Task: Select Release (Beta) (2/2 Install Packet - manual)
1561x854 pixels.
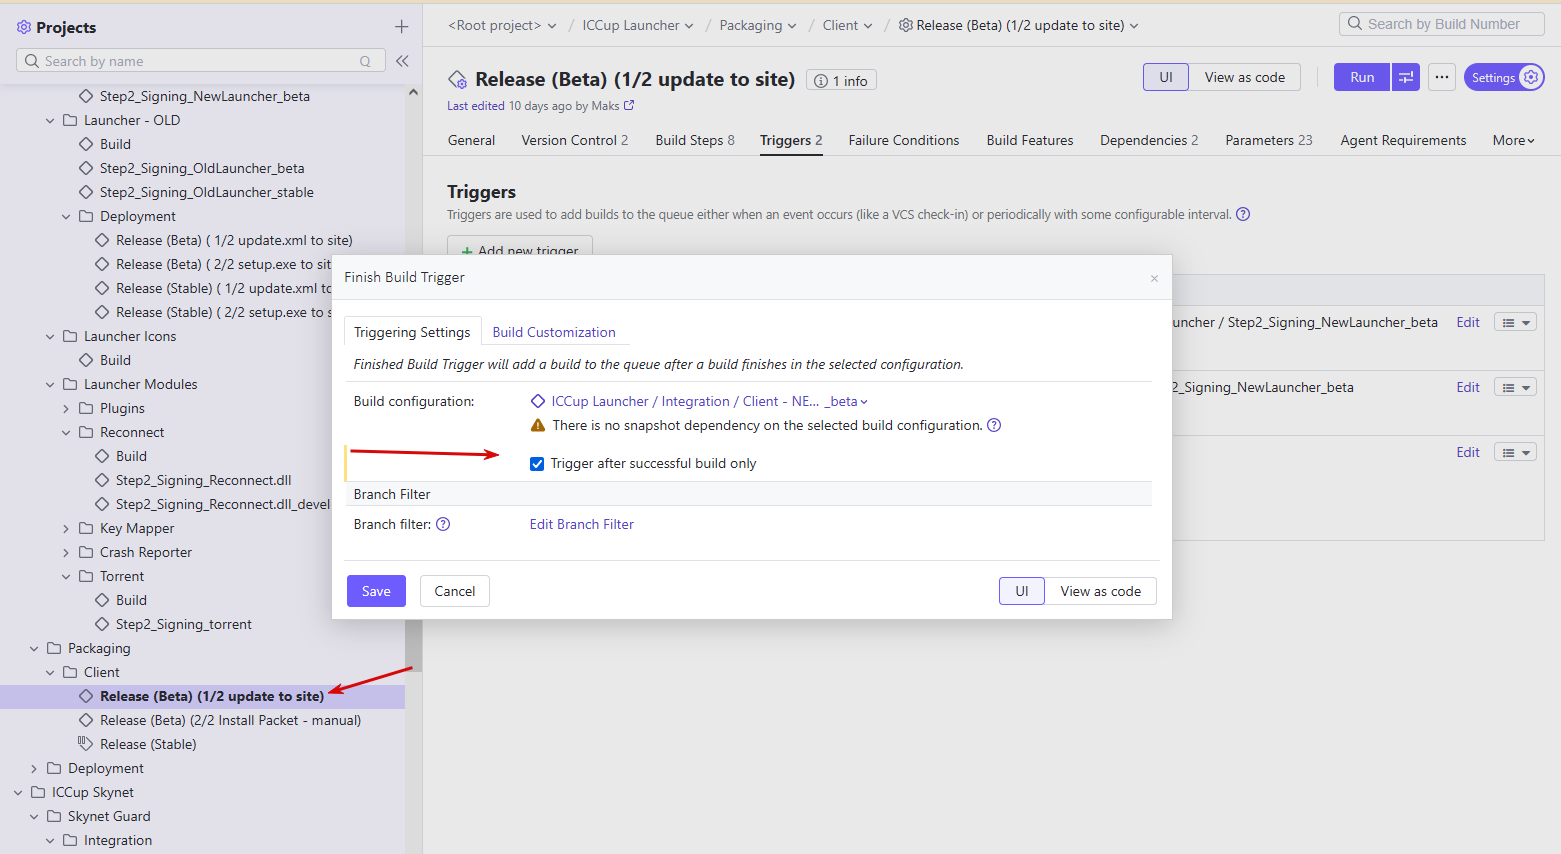Action: click(230, 720)
